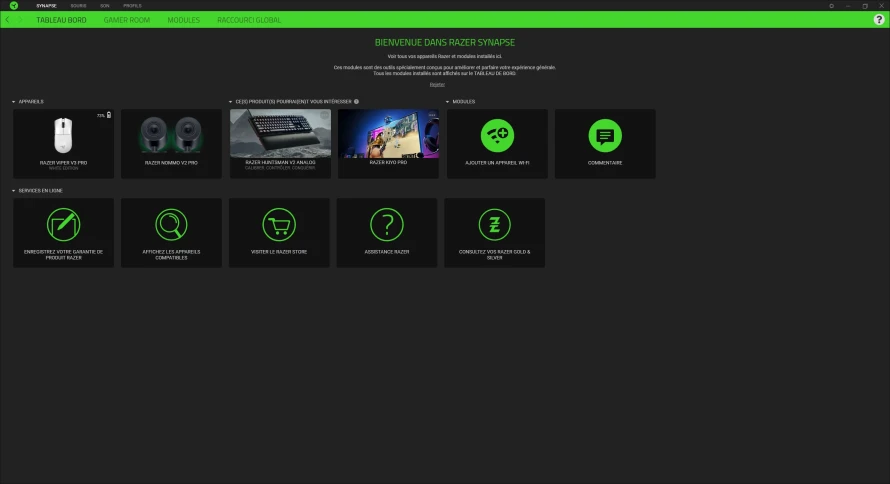Image resolution: width=890 pixels, height=484 pixels.
Task: Go forward with the right arrow
Action: (x=20, y=20)
